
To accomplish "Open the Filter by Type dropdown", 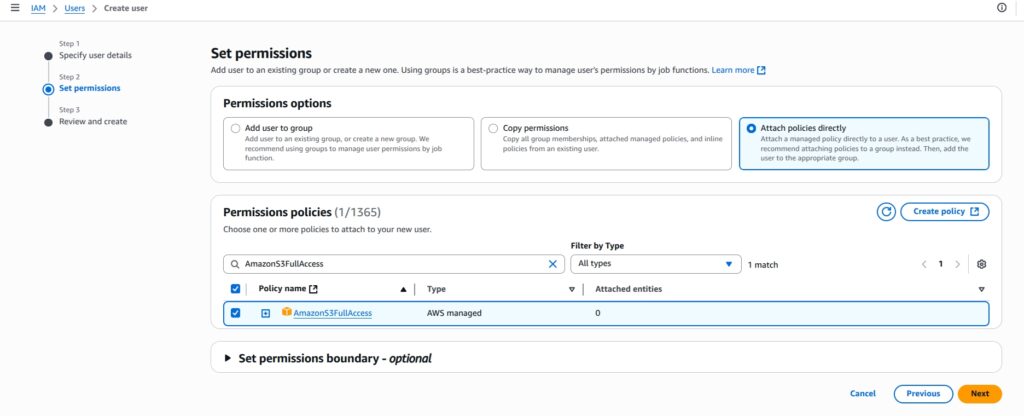I will tap(656, 264).
